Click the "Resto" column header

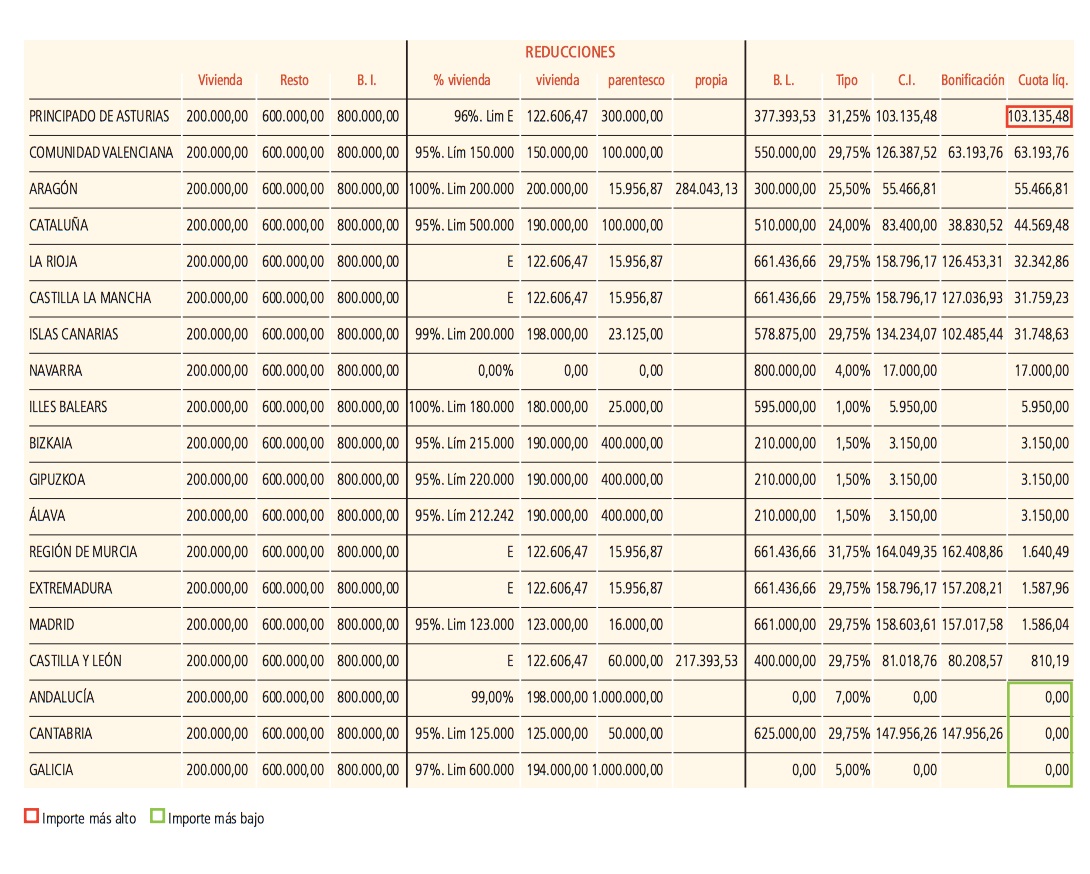click(294, 80)
